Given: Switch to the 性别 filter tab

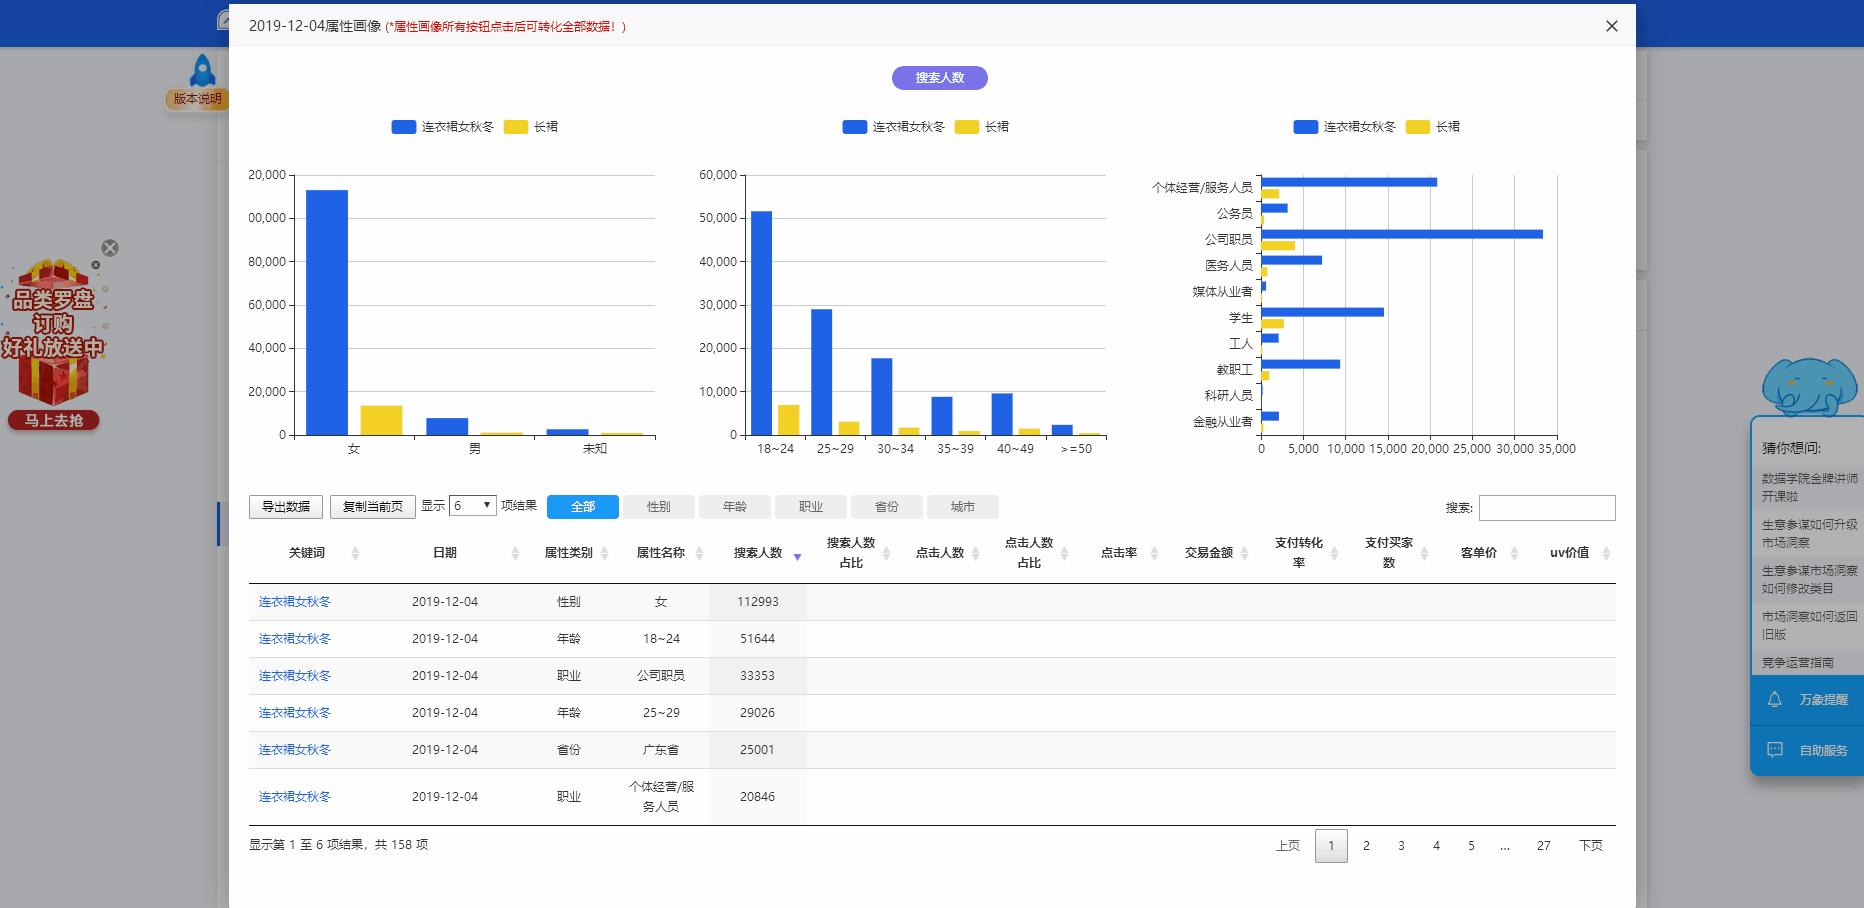Looking at the screenshot, I should click(659, 507).
